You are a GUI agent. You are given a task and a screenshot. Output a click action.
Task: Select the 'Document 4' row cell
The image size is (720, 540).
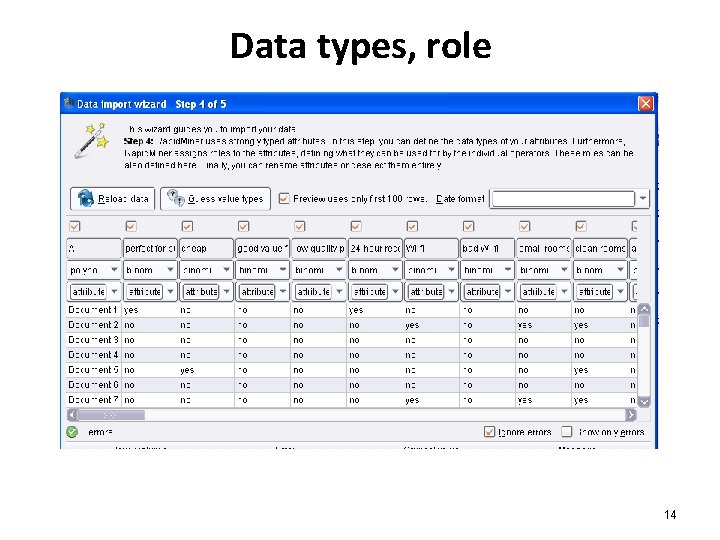point(93,355)
